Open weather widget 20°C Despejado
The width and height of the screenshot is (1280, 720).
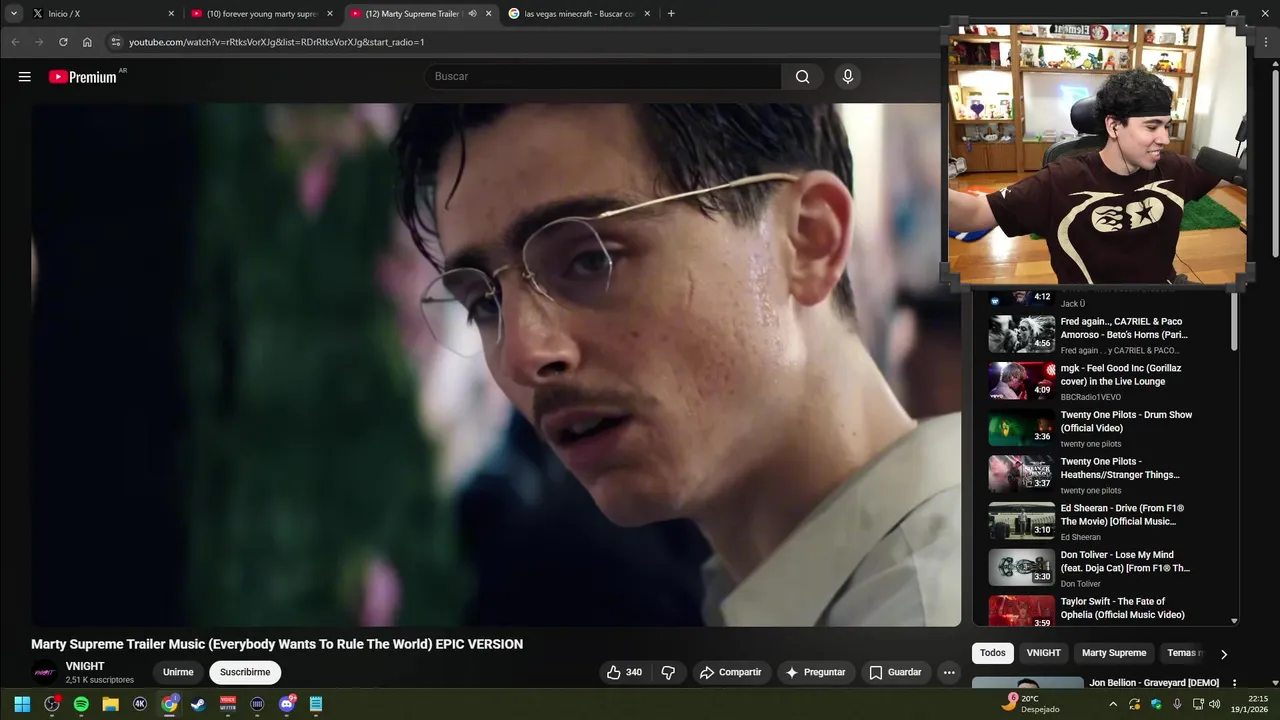[1030, 704]
